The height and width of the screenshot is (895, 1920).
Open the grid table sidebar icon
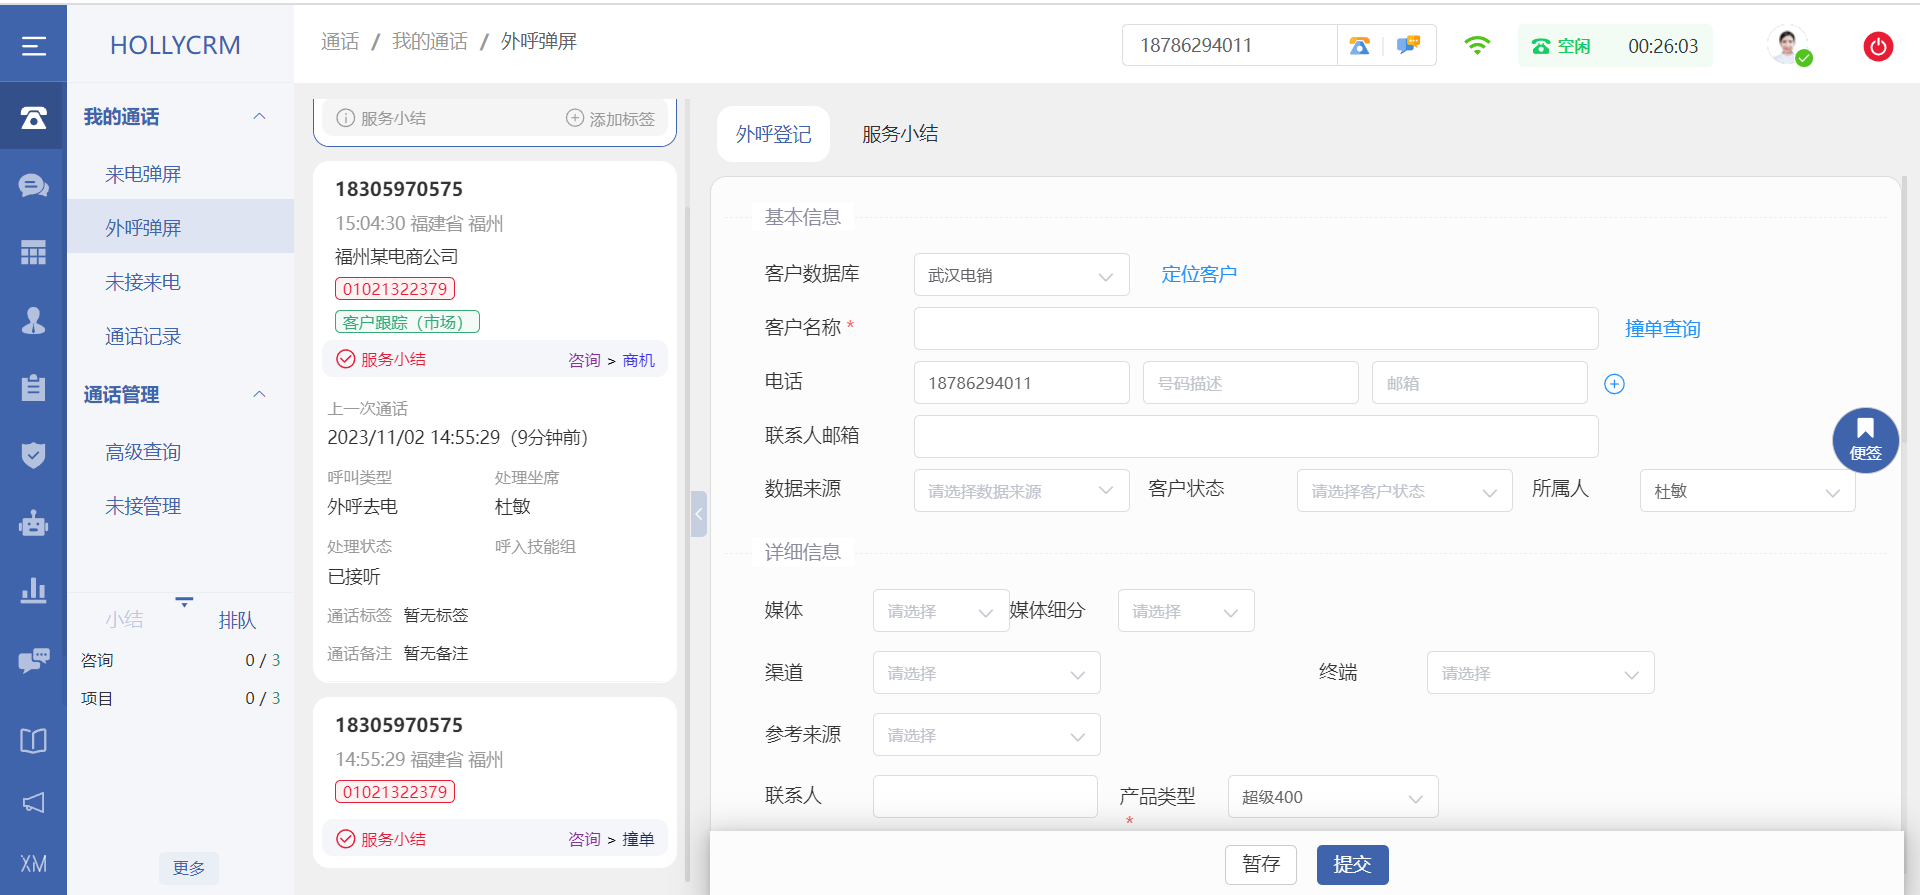[x=33, y=253]
